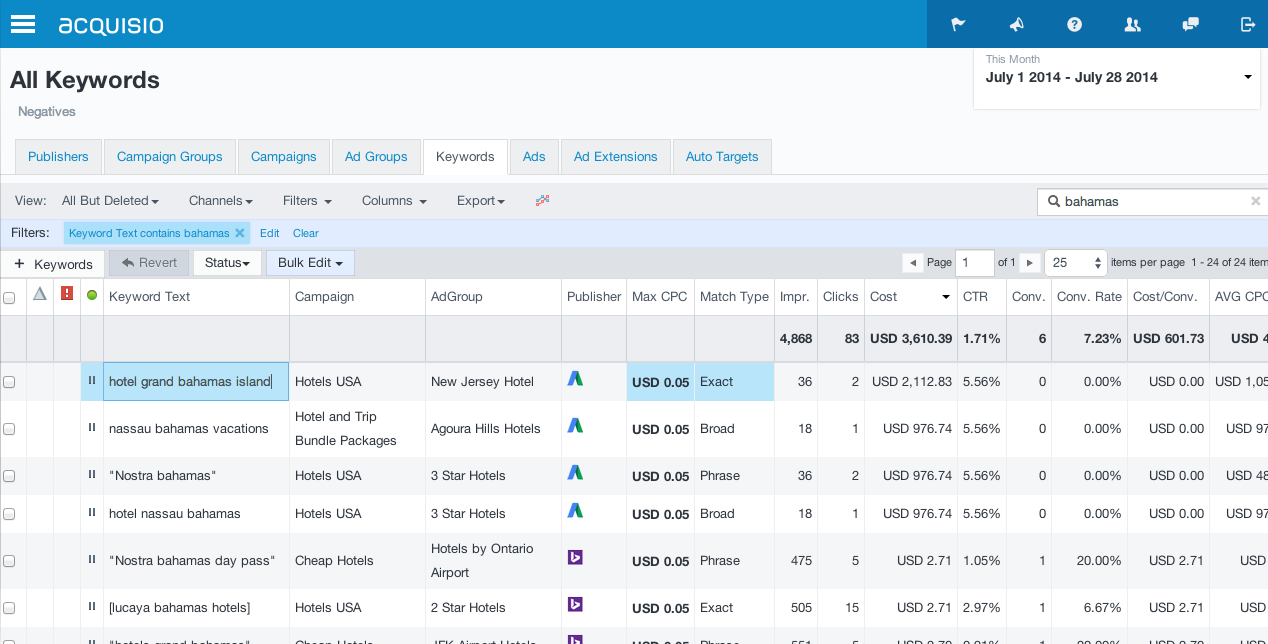This screenshot has height=644, width=1268.
Task: Open the help question mark icon
Action: tap(1074, 24)
